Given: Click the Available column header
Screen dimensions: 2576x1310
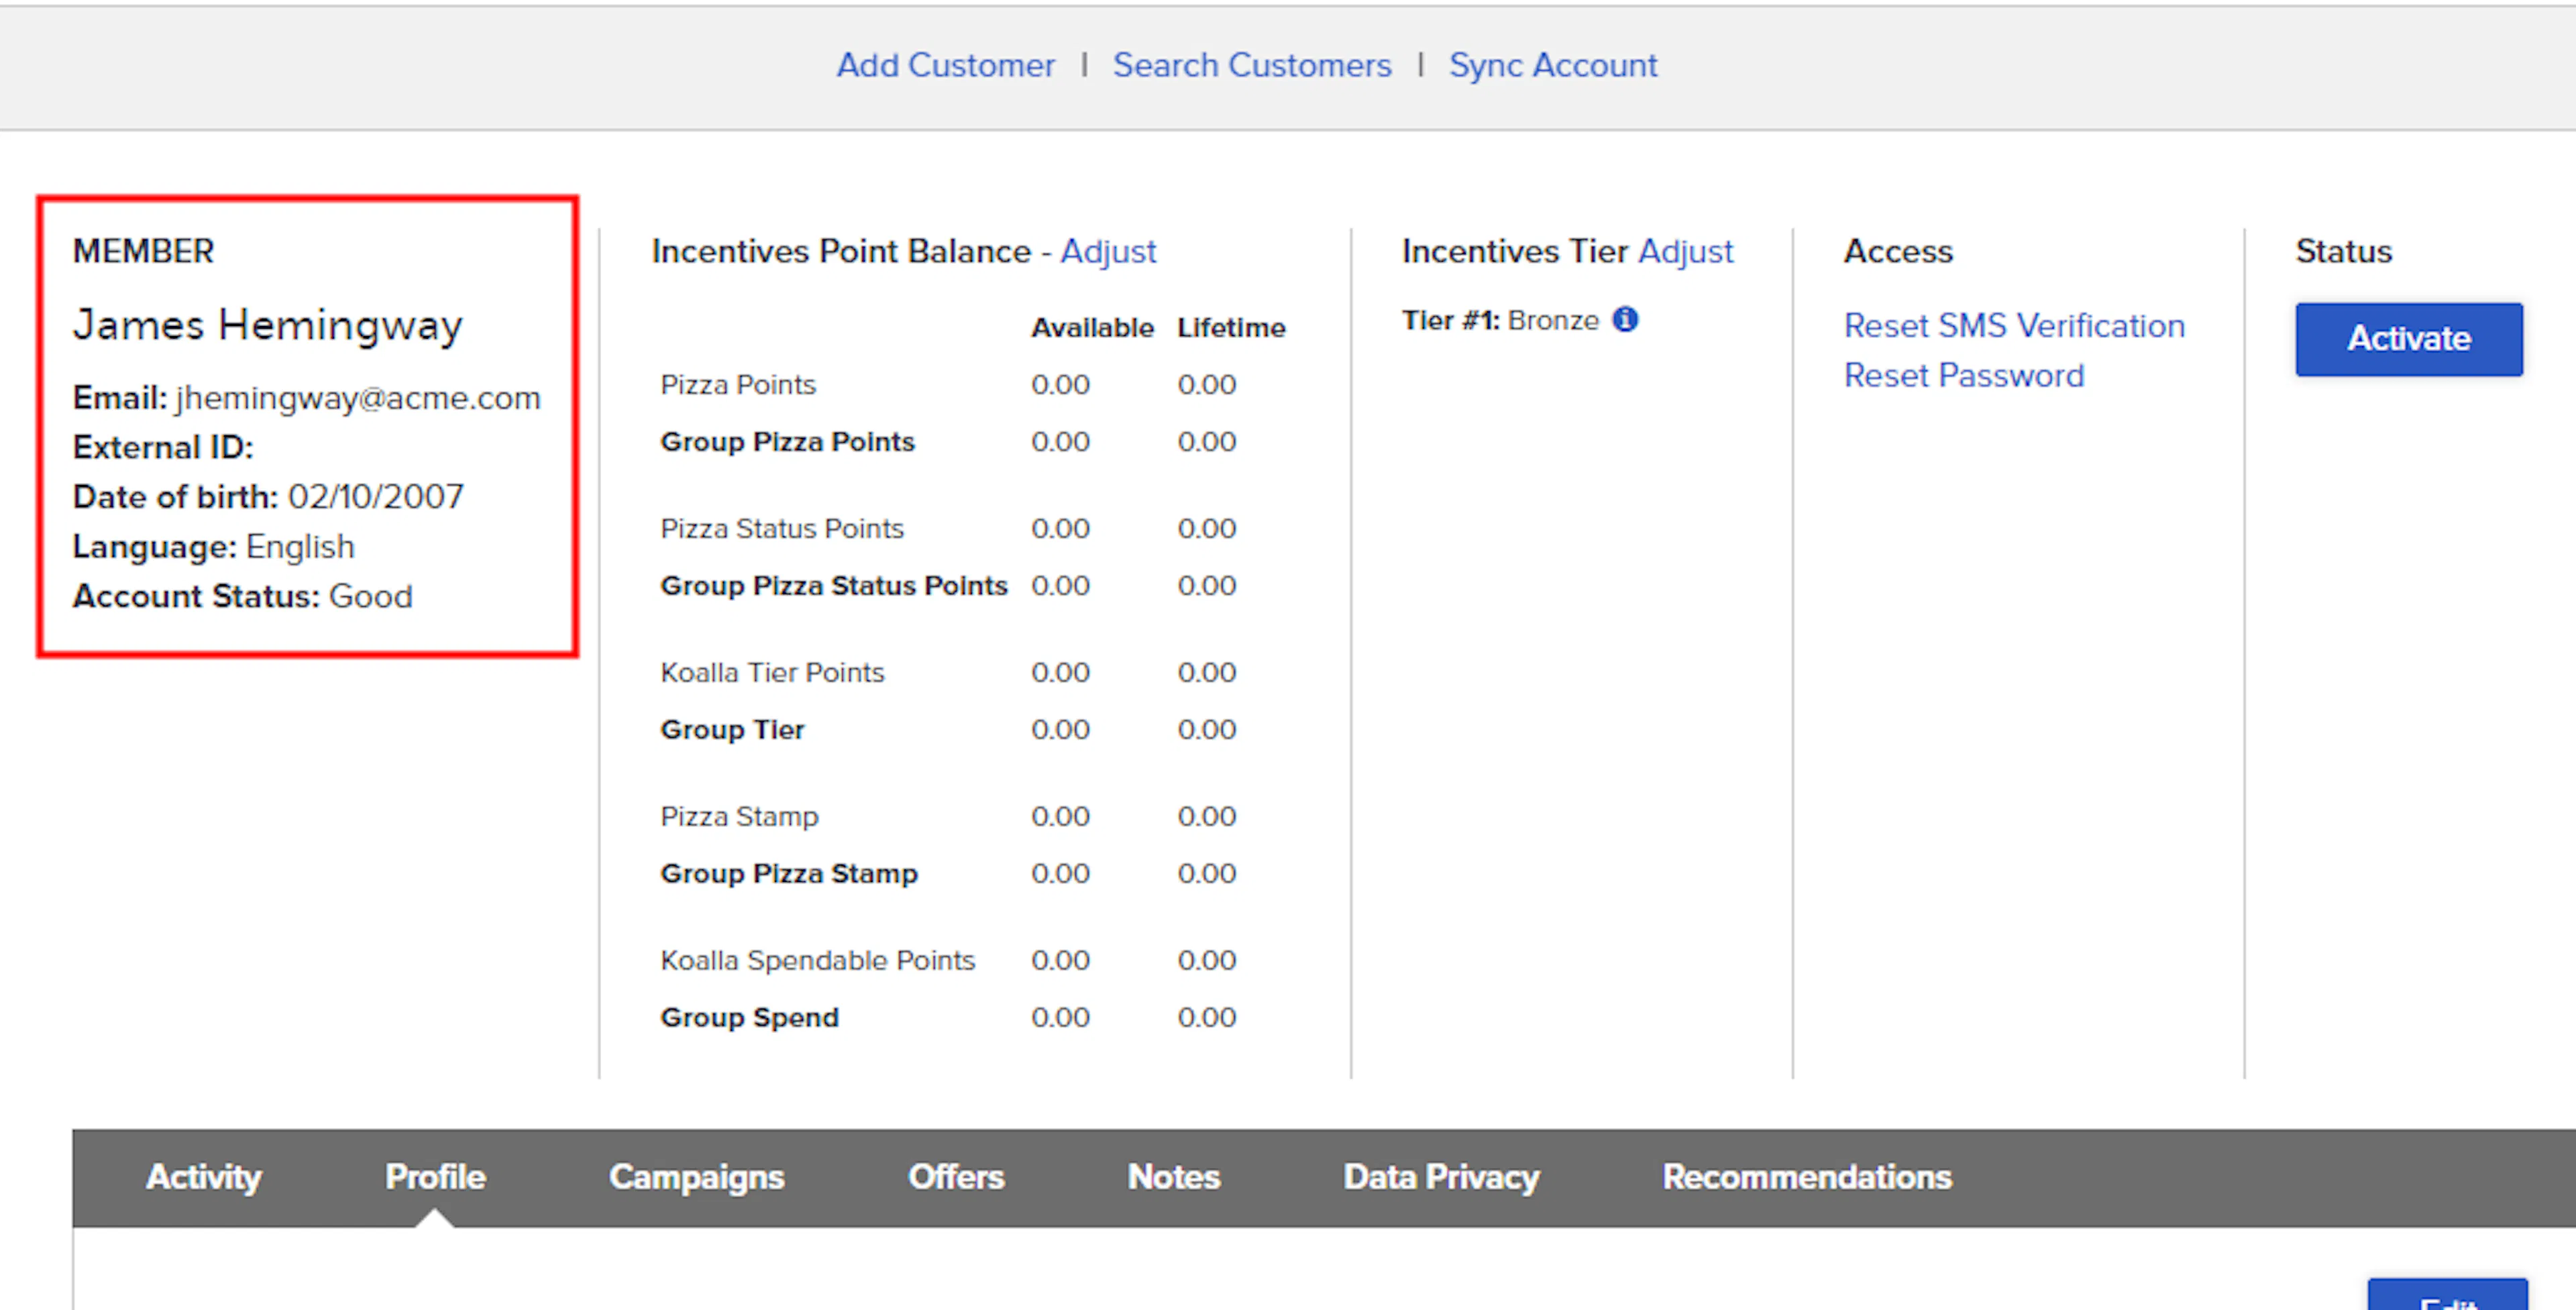Looking at the screenshot, I should pos(1092,328).
